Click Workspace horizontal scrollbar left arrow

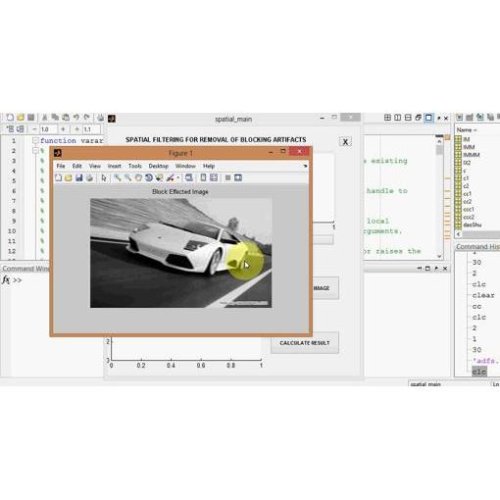459,234
